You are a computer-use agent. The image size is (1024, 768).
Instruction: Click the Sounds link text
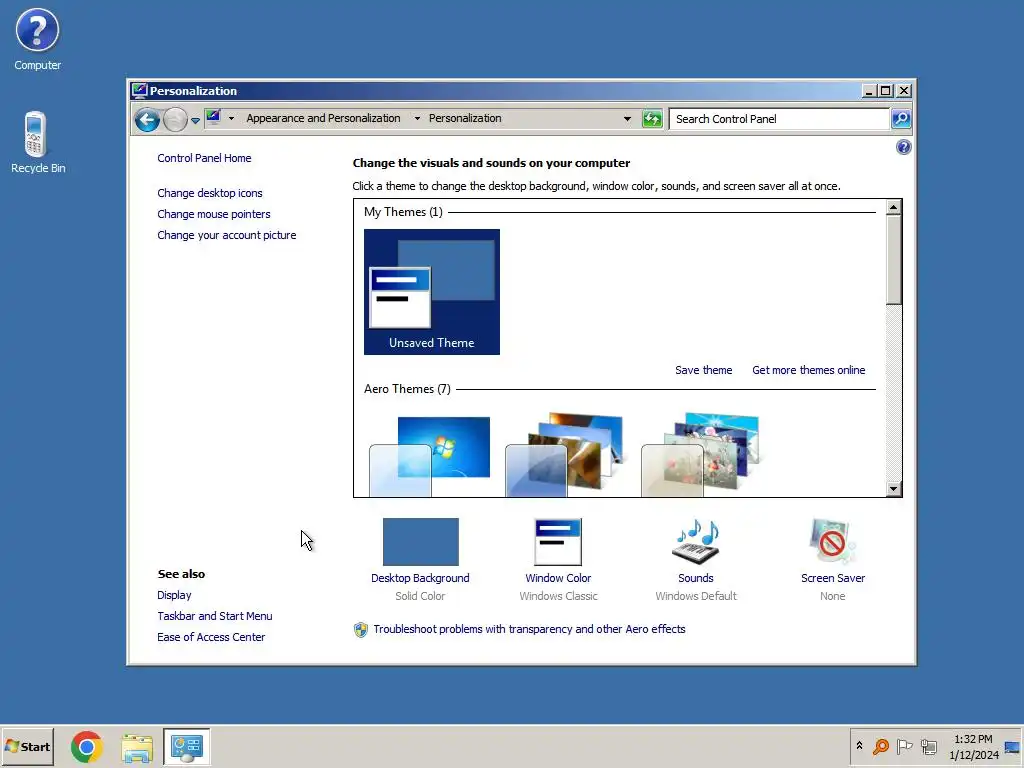[696, 578]
